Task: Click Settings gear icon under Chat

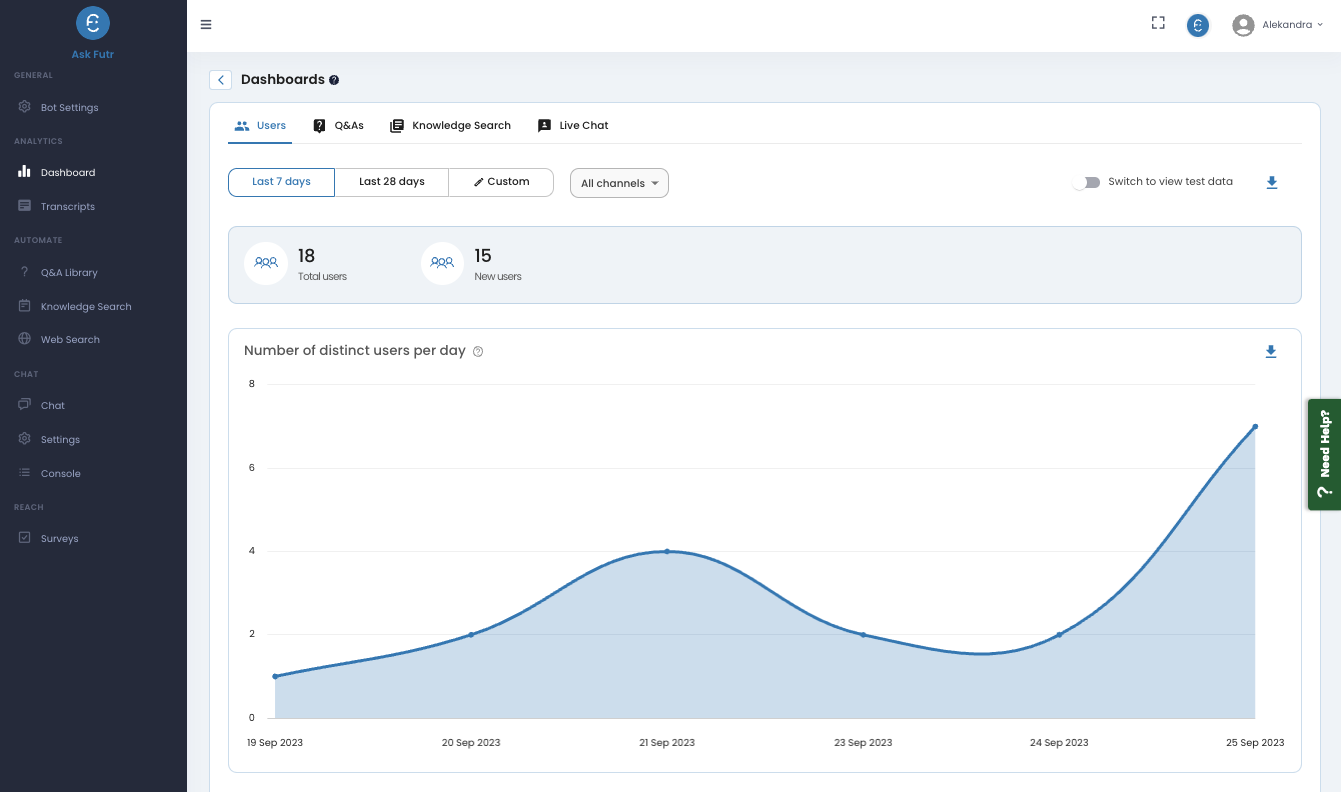Action: click(x=25, y=439)
